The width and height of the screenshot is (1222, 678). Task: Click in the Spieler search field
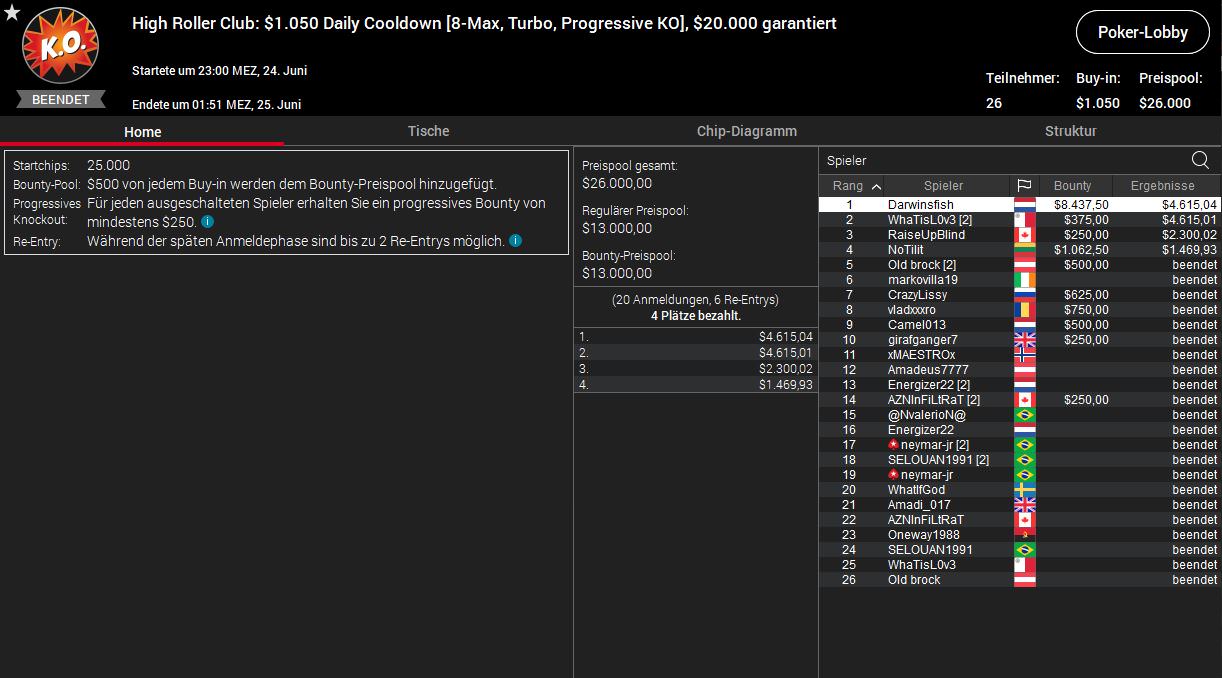point(1000,160)
